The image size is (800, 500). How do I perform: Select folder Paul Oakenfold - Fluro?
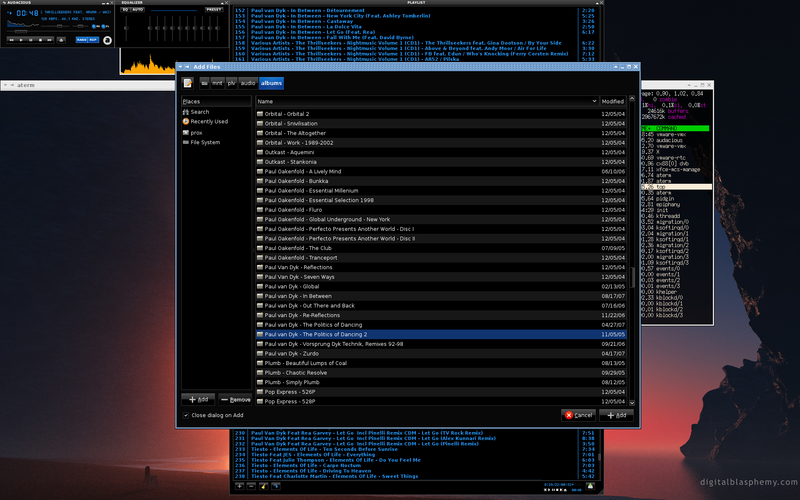click(x=441, y=210)
